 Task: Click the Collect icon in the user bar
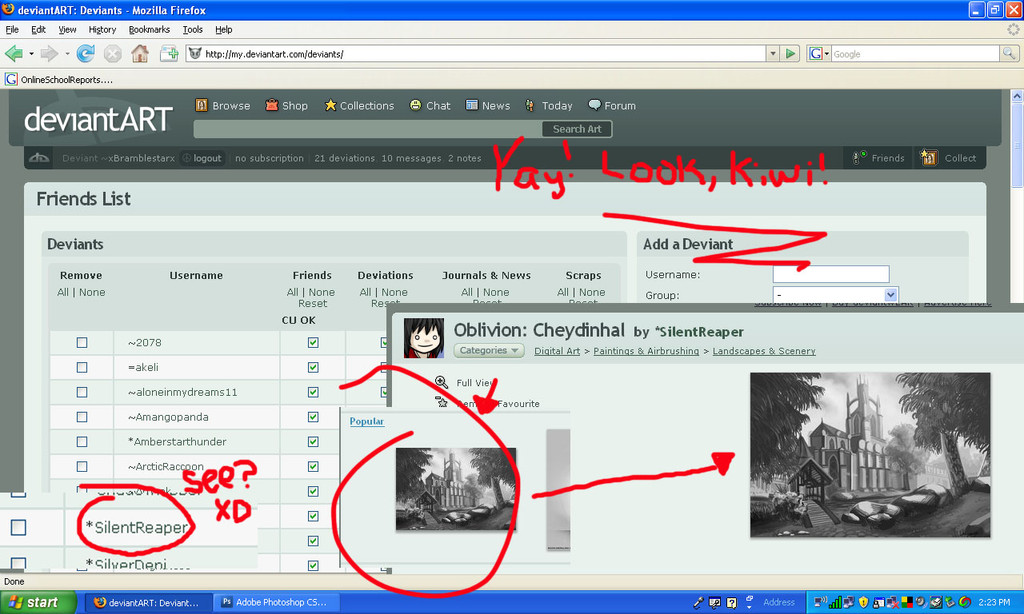click(929, 157)
